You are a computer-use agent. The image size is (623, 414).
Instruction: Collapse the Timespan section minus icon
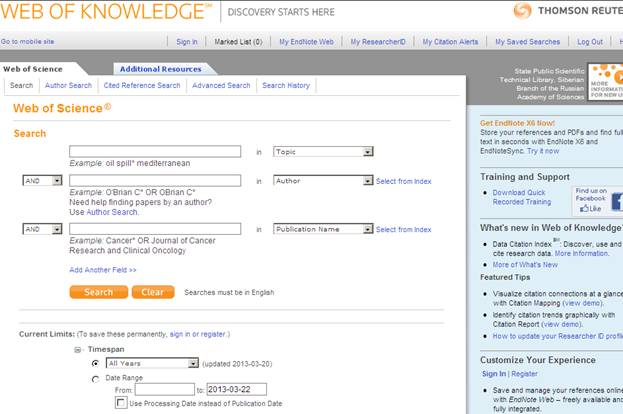click(77, 350)
